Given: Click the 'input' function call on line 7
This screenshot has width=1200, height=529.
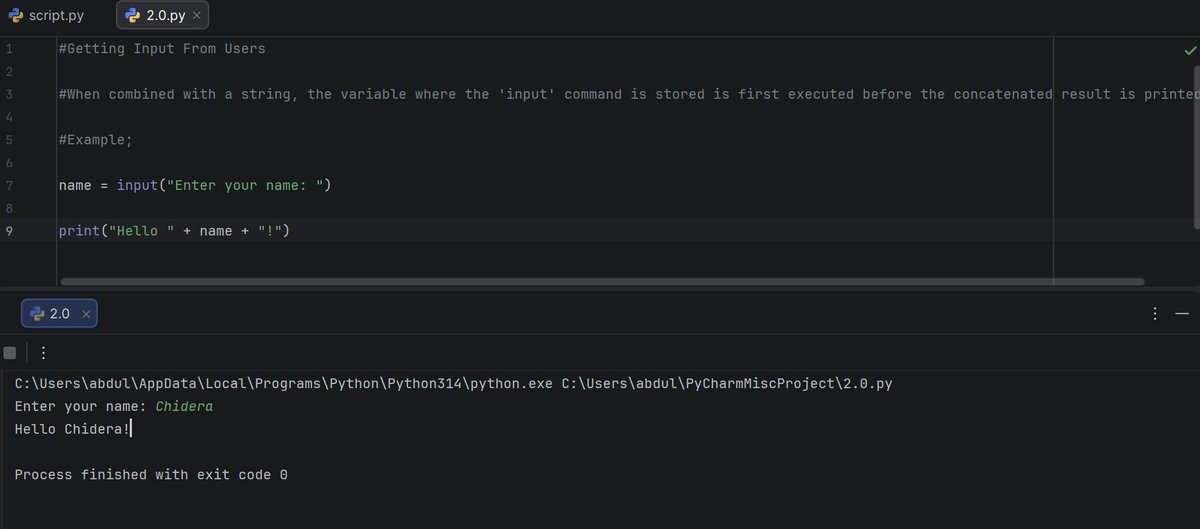Looking at the screenshot, I should click(x=137, y=185).
